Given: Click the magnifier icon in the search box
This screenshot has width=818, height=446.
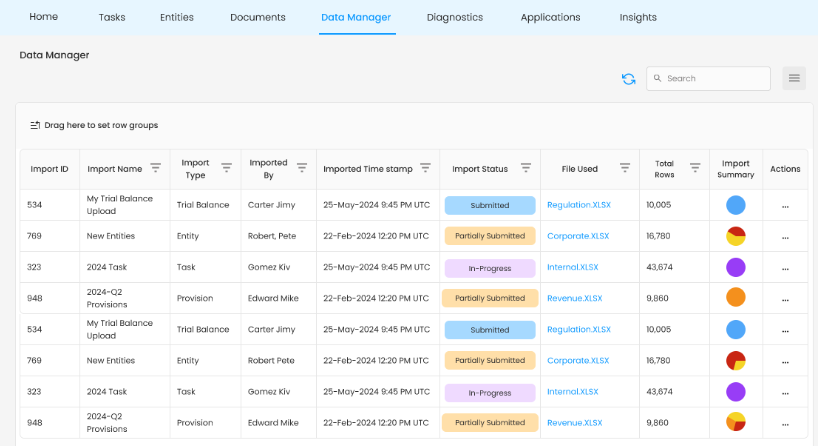Looking at the screenshot, I should [x=657, y=78].
